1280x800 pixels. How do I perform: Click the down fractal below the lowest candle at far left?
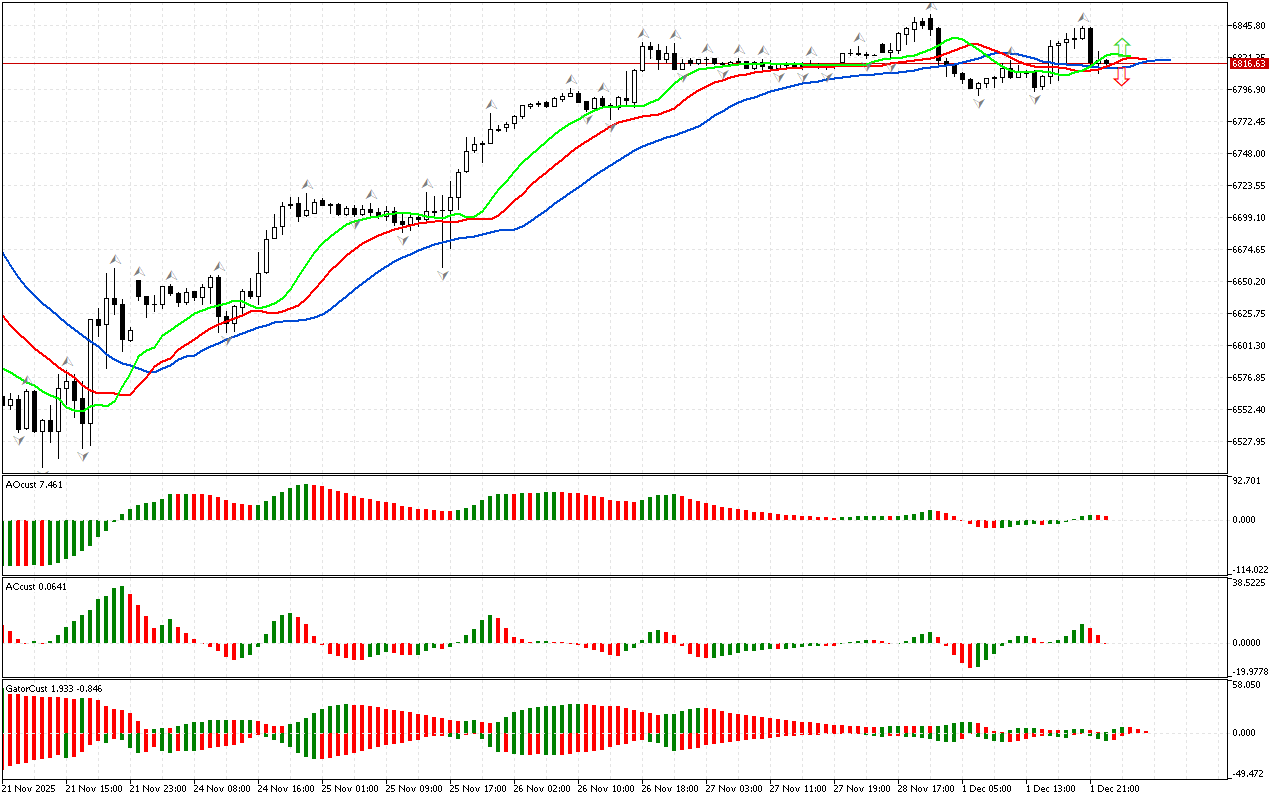pos(43,474)
